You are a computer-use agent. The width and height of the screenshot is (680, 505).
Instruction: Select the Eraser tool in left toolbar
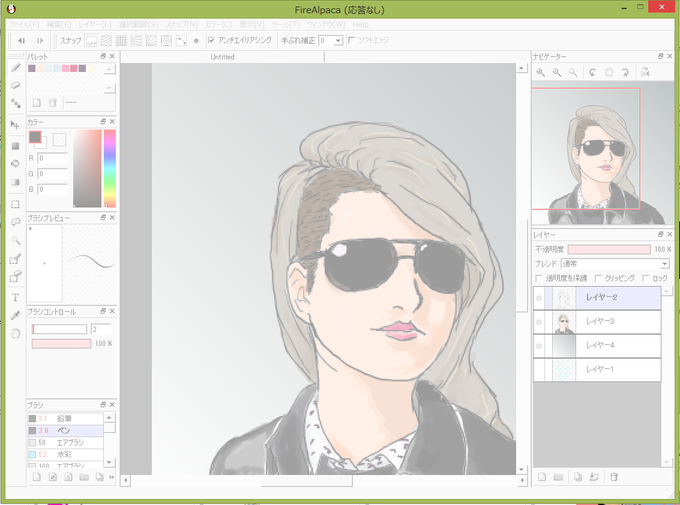coord(16,85)
